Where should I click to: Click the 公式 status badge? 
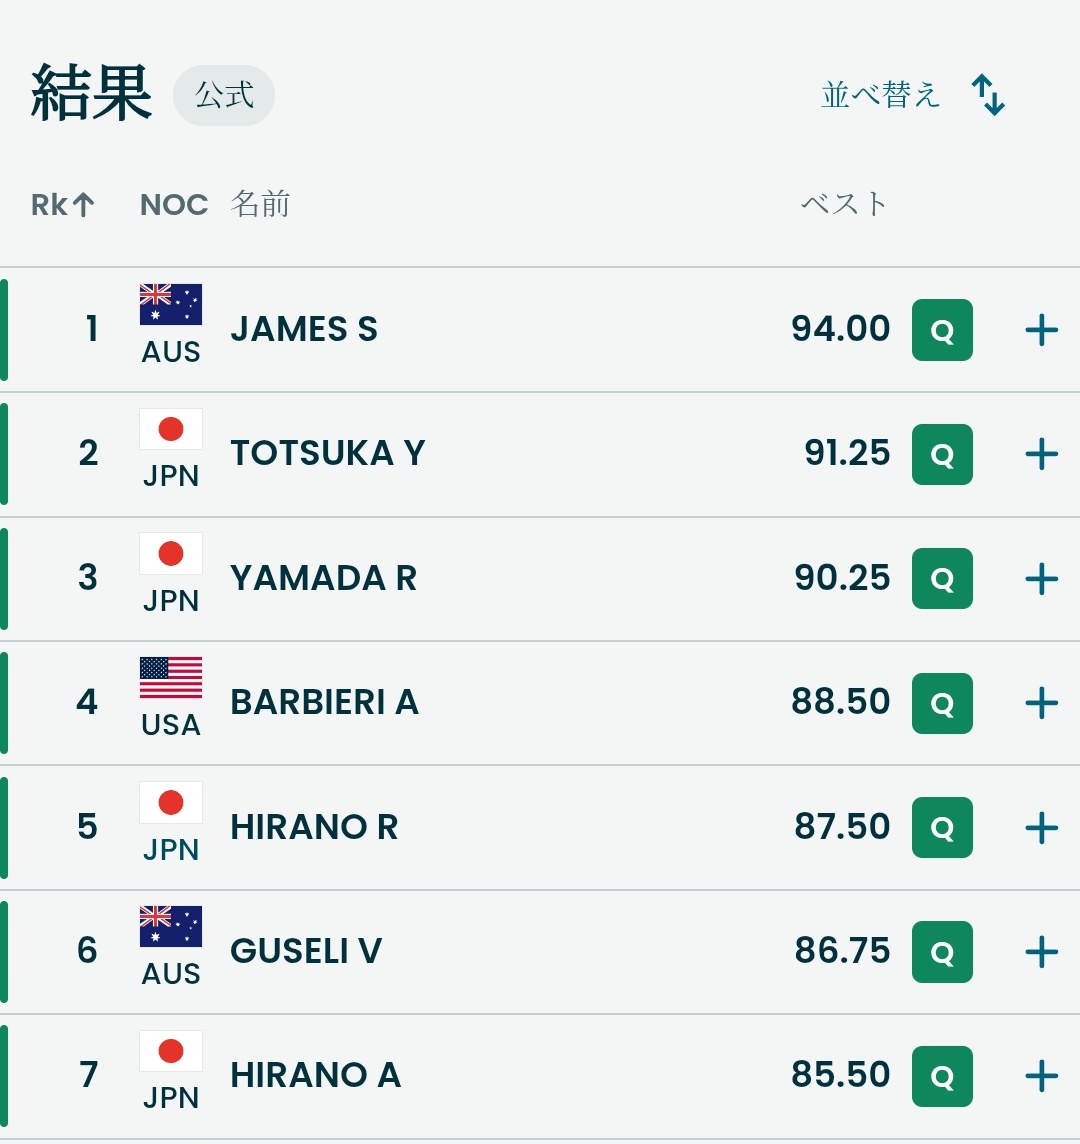tap(224, 96)
